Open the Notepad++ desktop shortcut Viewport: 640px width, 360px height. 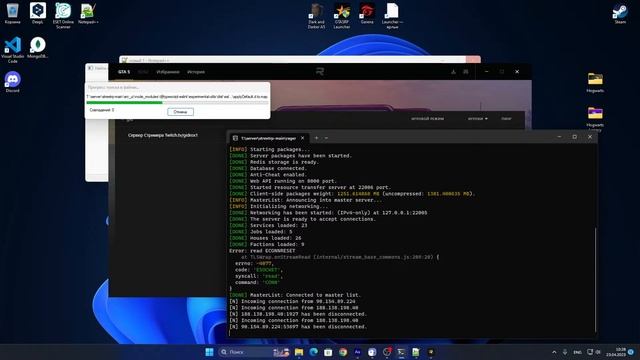[x=88, y=13]
